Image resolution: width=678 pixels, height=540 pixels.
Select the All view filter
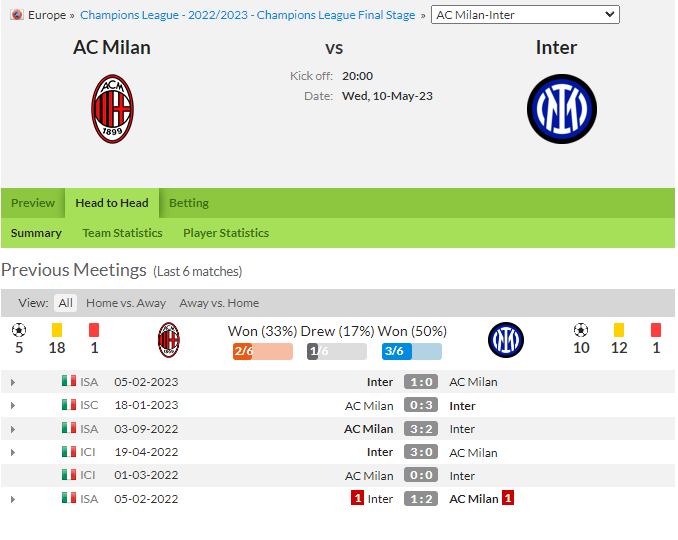point(66,303)
